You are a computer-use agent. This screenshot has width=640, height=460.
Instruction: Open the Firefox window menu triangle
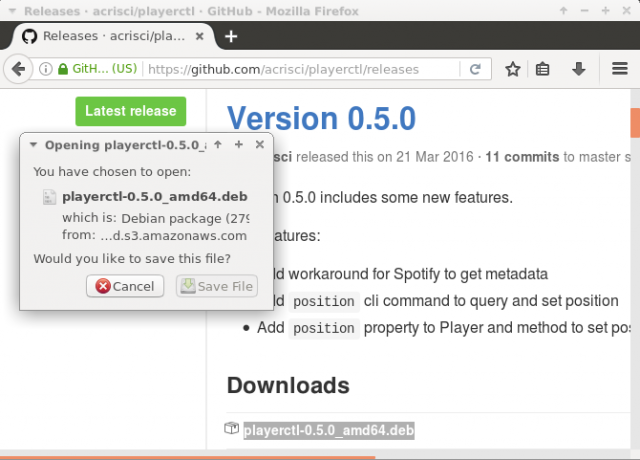[x=13, y=11]
